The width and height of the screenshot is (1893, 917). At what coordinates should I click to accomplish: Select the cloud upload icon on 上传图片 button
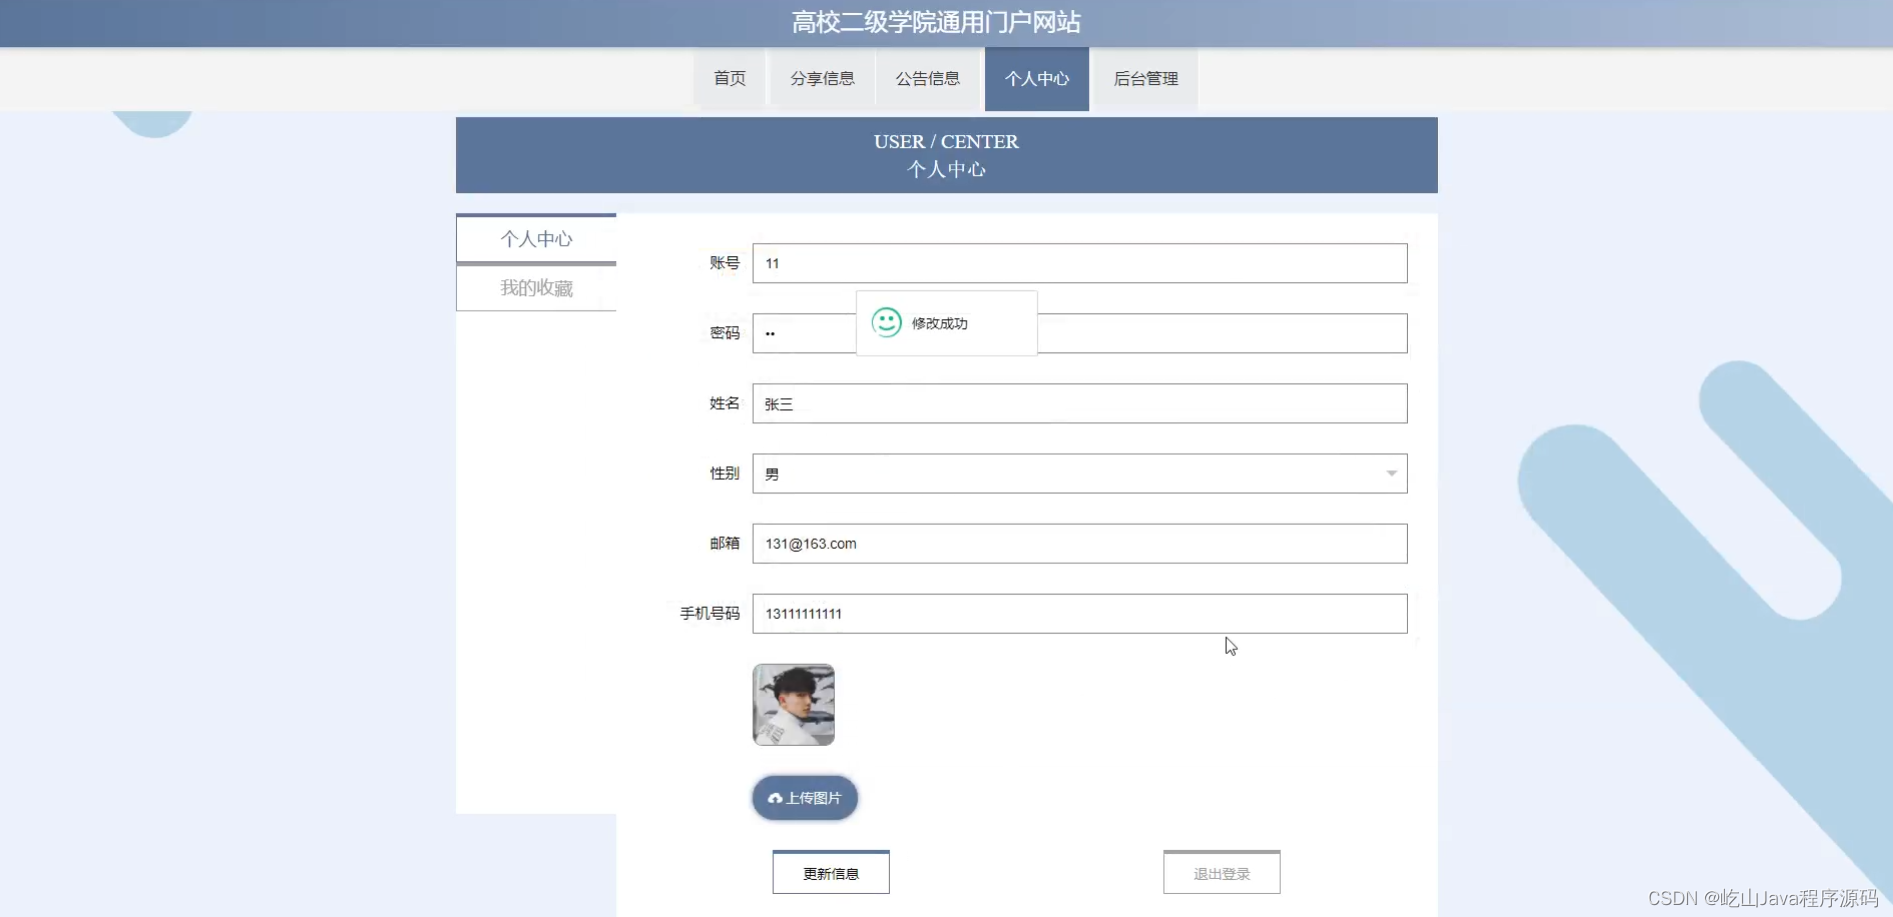click(x=776, y=798)
